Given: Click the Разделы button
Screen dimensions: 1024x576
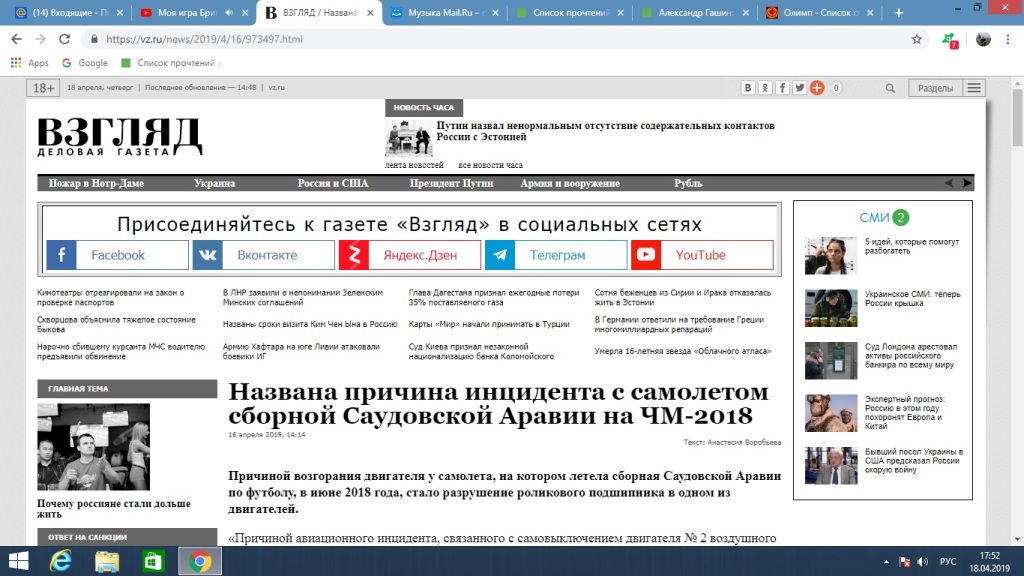Looking at the screenshot, I should (x=935, y=88).
